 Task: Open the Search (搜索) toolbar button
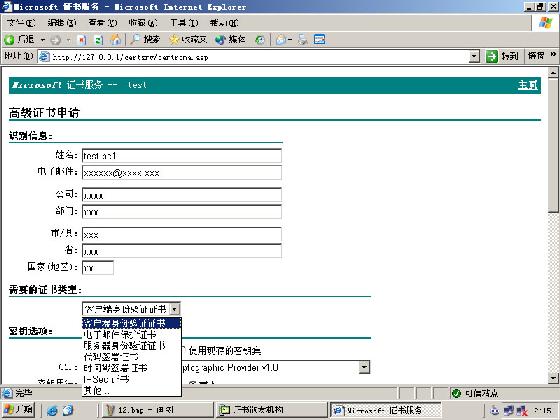[x=145, y=39]
